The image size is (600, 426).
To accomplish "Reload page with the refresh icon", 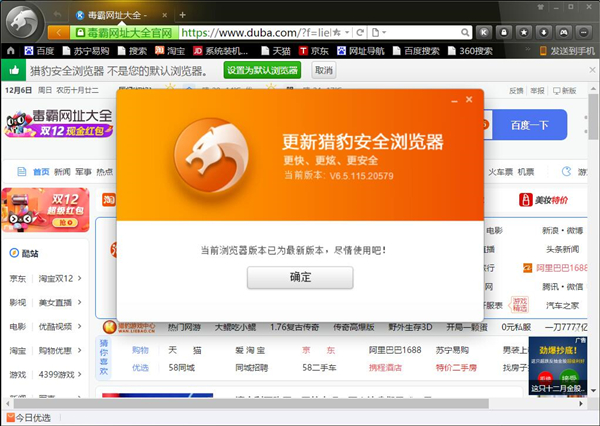I will pos(360,33).
